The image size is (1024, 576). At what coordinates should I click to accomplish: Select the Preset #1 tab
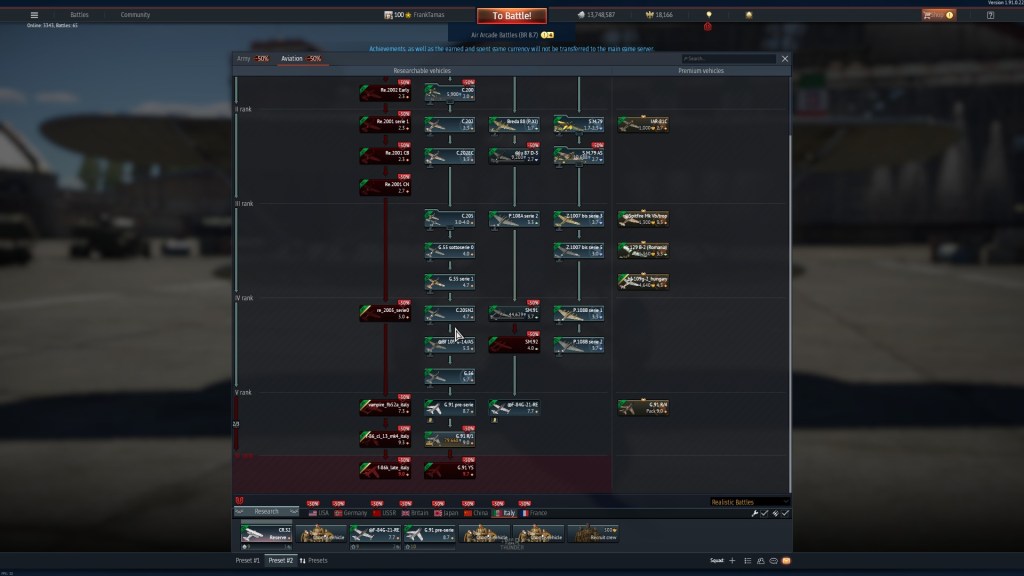[248, 561]
